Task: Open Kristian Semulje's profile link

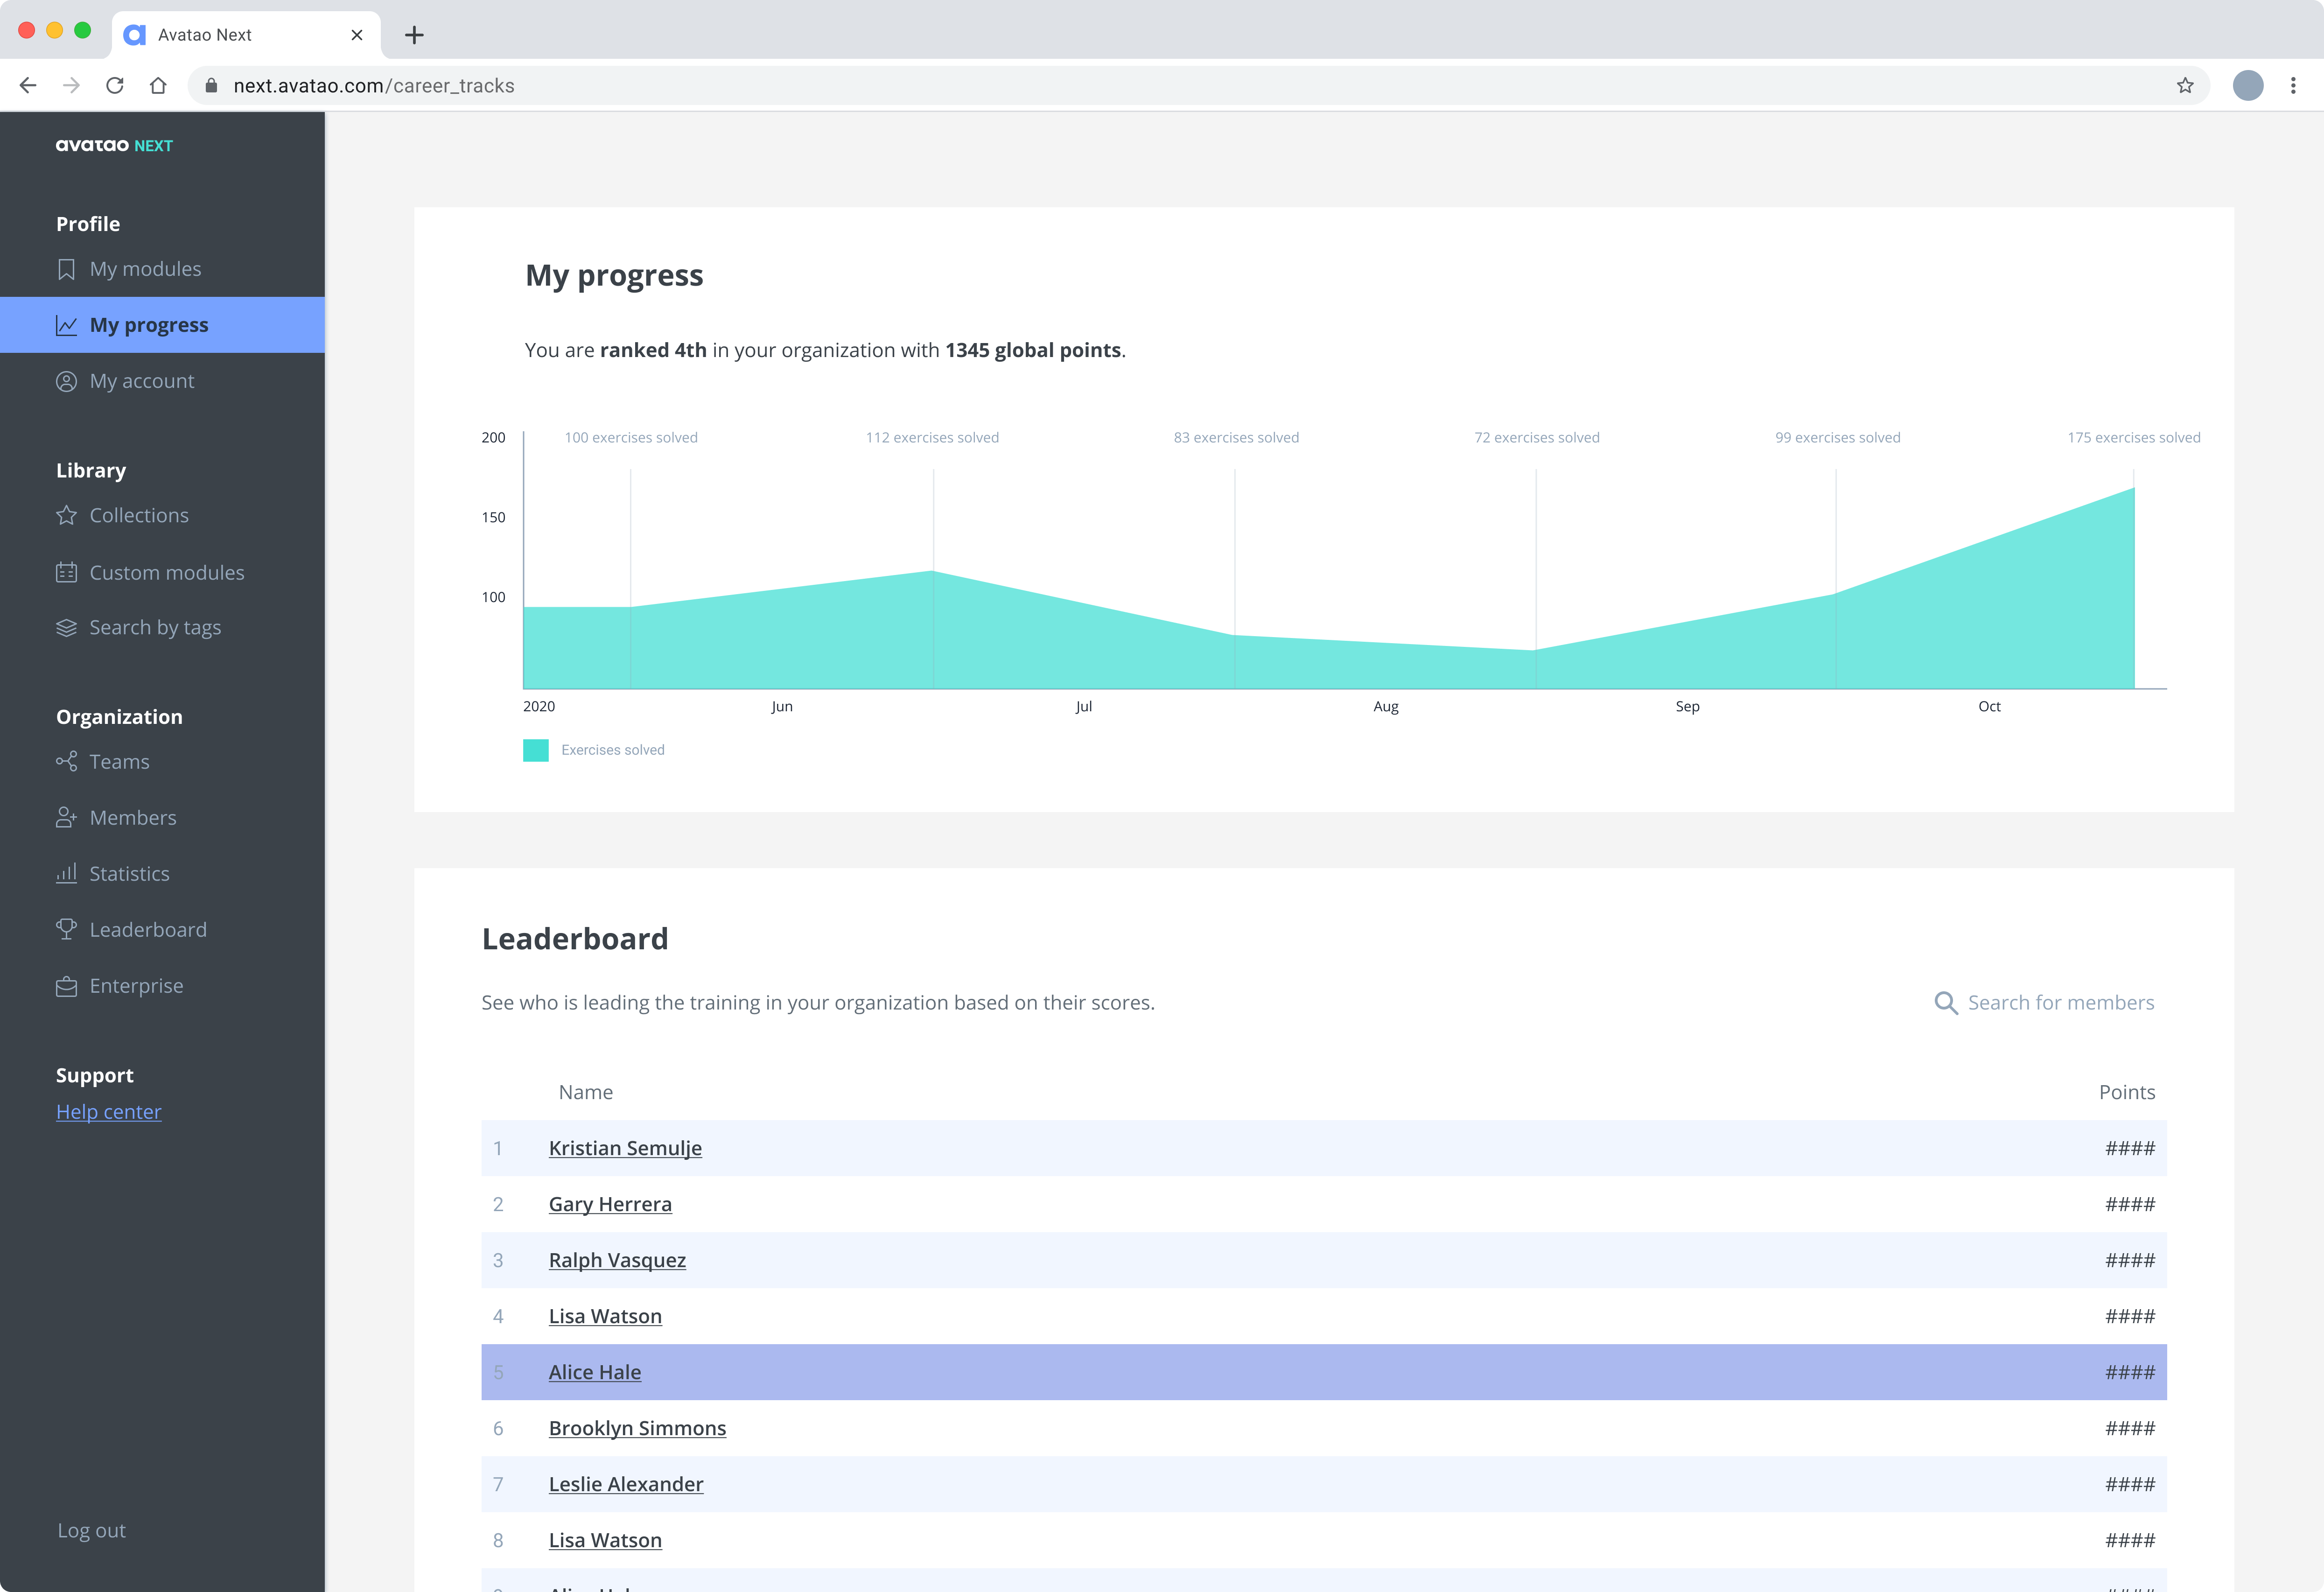Action: [625, 1148]
